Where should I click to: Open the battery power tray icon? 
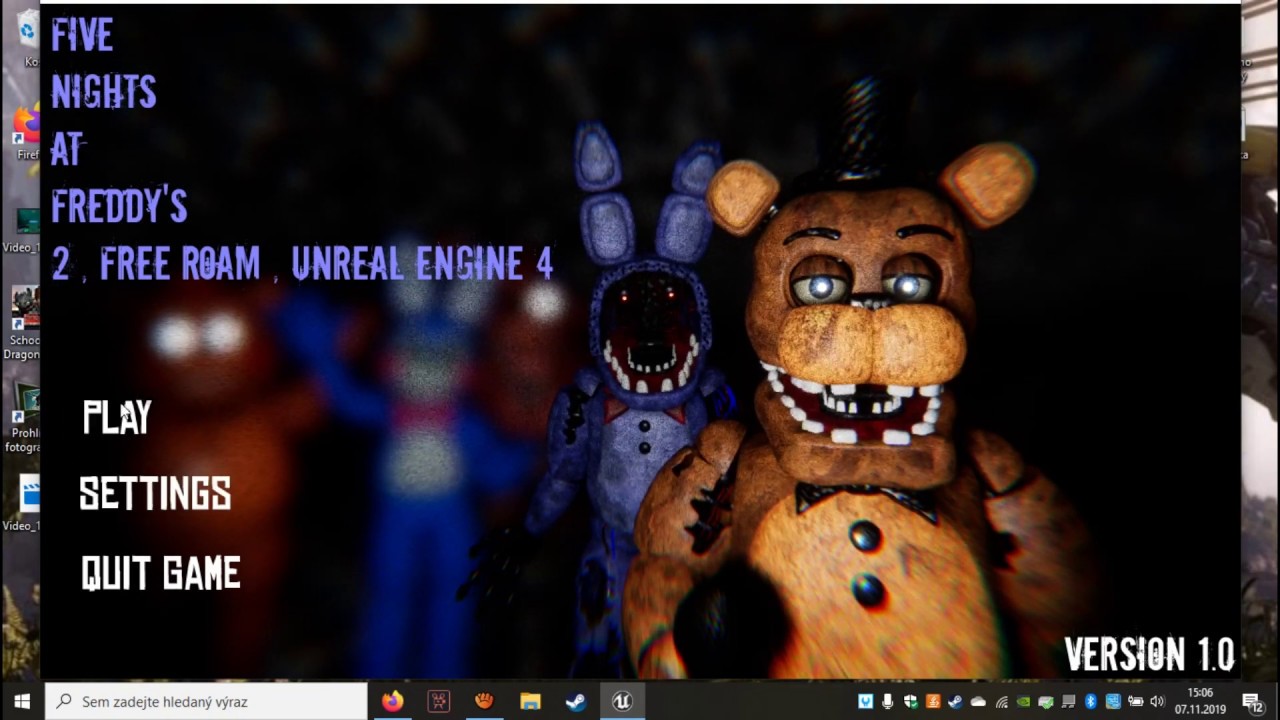1136,702
